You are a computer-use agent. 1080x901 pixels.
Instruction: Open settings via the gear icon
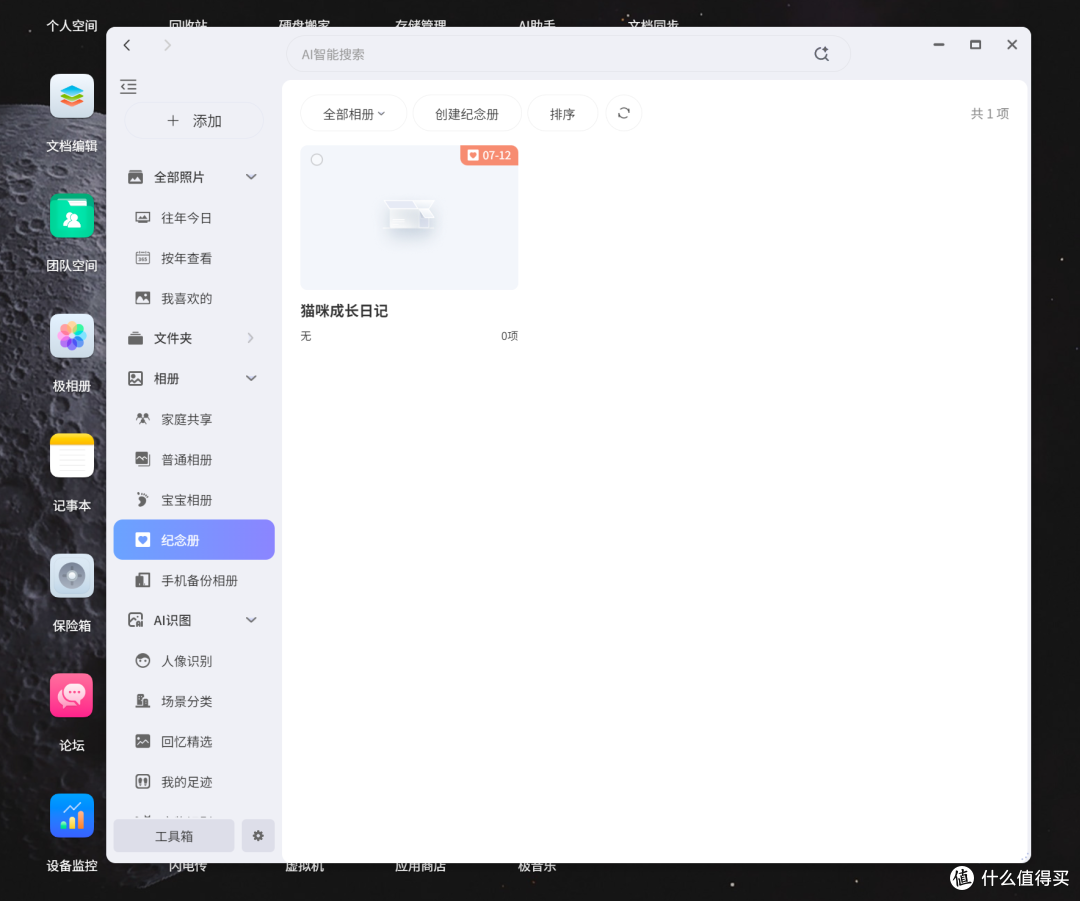pyautogui.click(x=258, y=836)
